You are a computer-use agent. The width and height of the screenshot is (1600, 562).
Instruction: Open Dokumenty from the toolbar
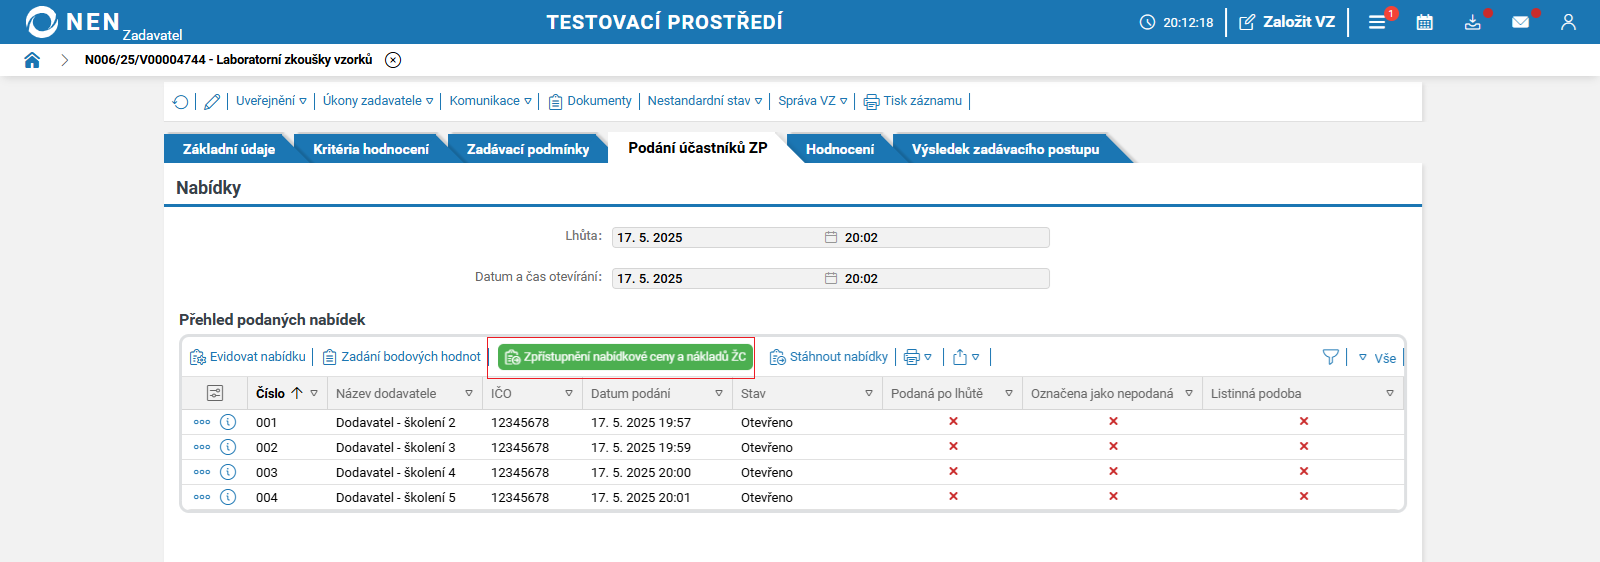[x=590, y=101]
